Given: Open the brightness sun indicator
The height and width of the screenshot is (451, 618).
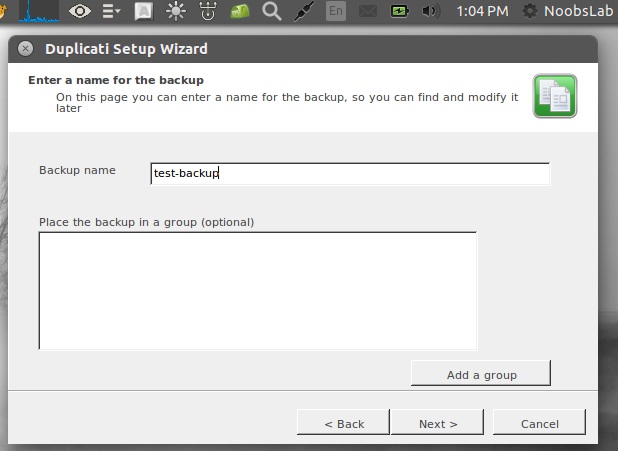Looking at the screenshot, I should pyautogui.click(x=176, y=11).
